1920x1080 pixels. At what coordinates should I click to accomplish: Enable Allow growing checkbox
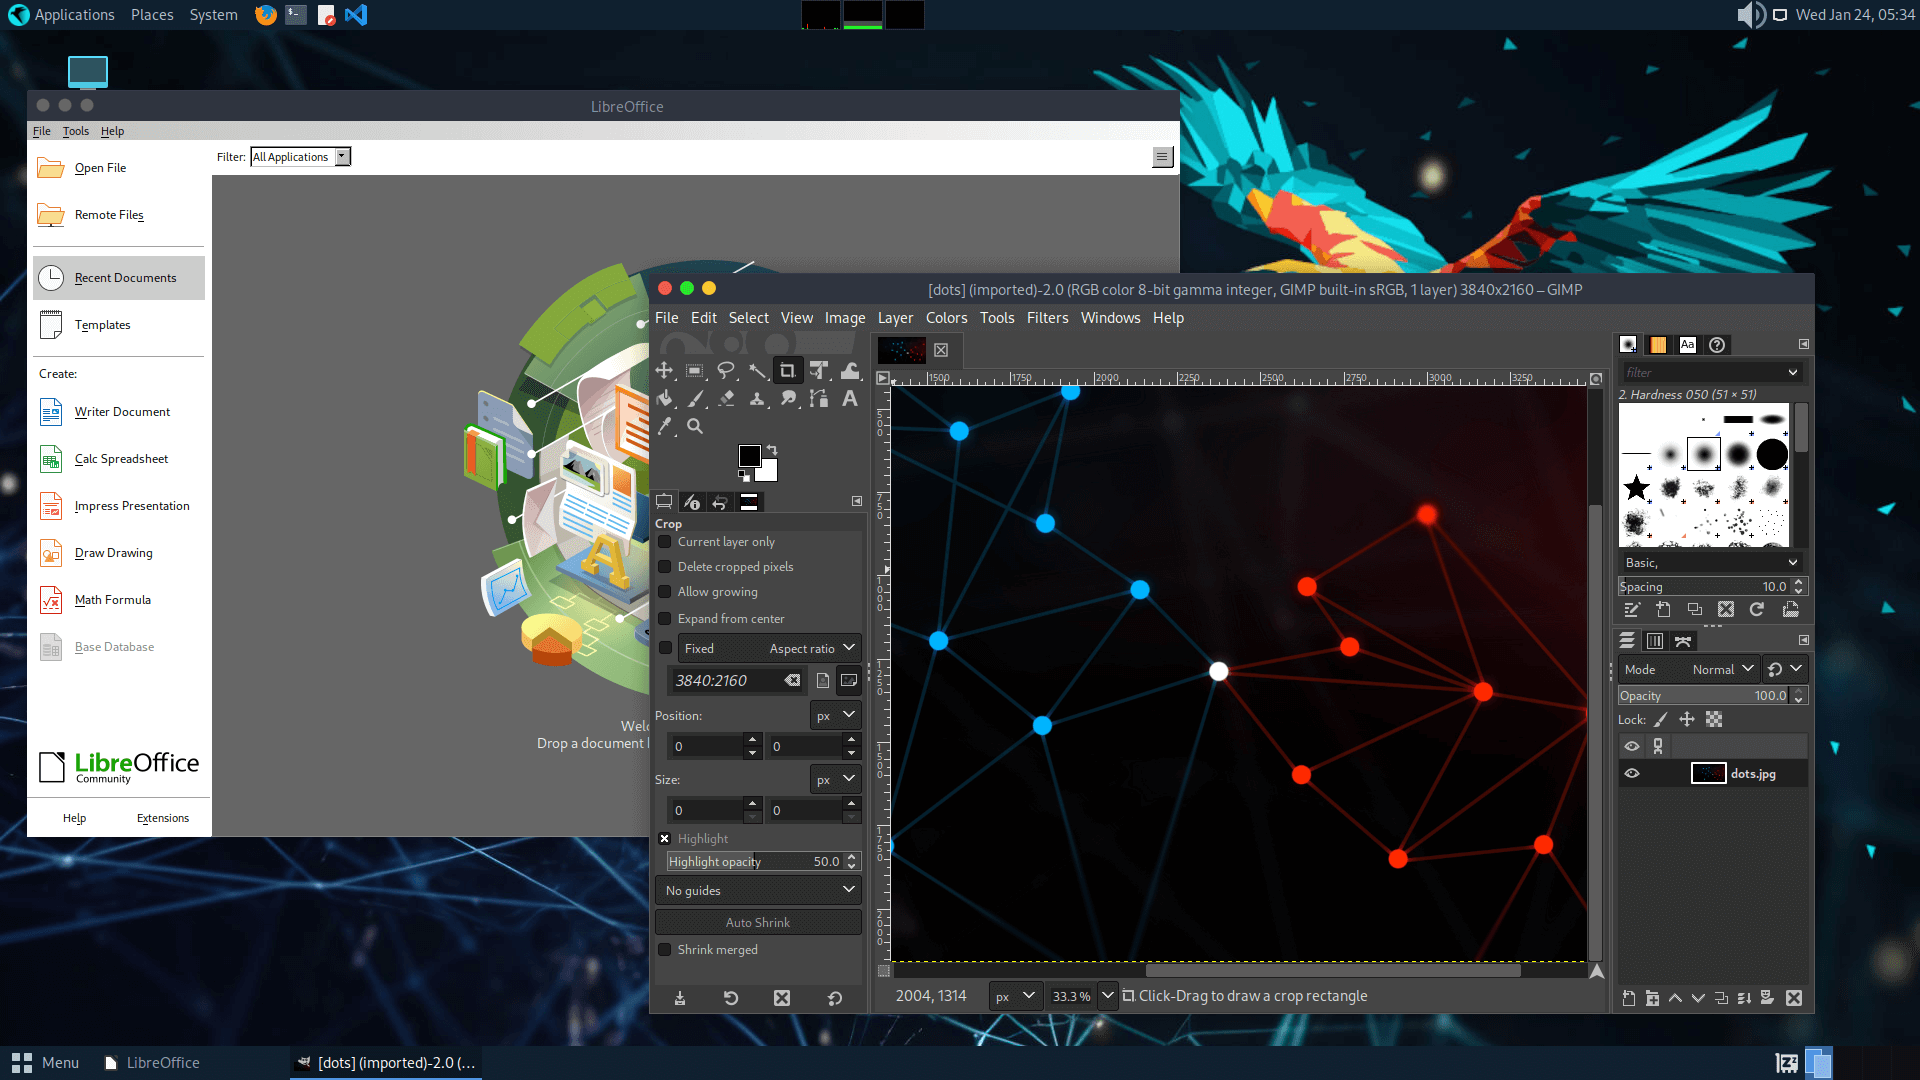665,591
